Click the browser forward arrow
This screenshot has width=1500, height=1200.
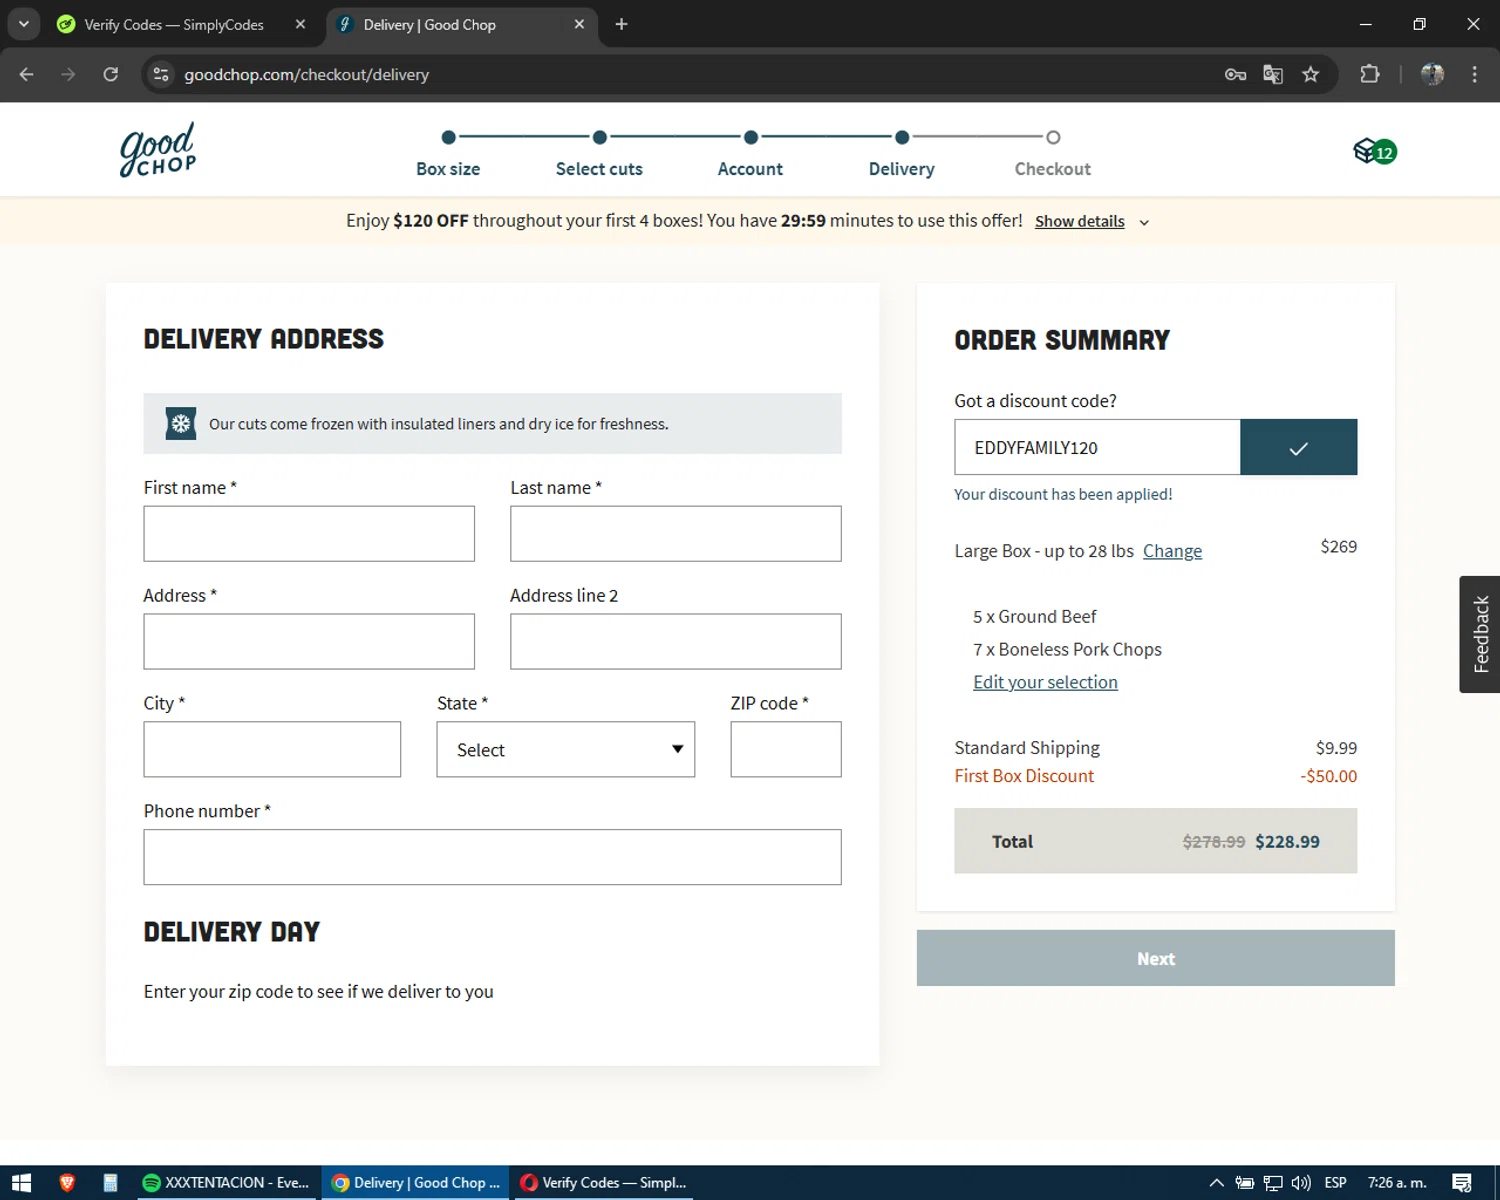(68, 74)
